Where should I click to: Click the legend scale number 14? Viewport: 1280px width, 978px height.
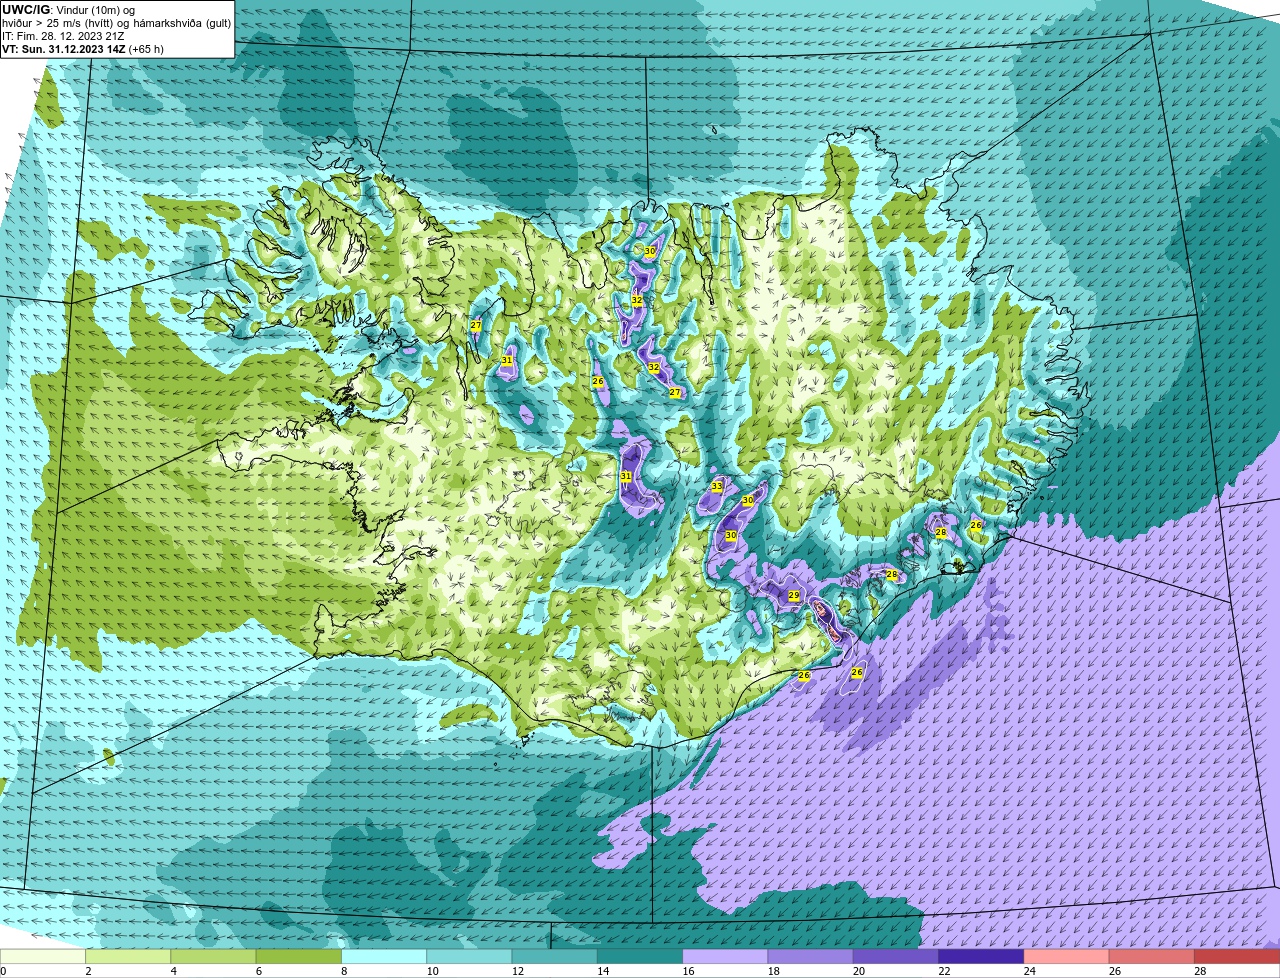(602, 971)
